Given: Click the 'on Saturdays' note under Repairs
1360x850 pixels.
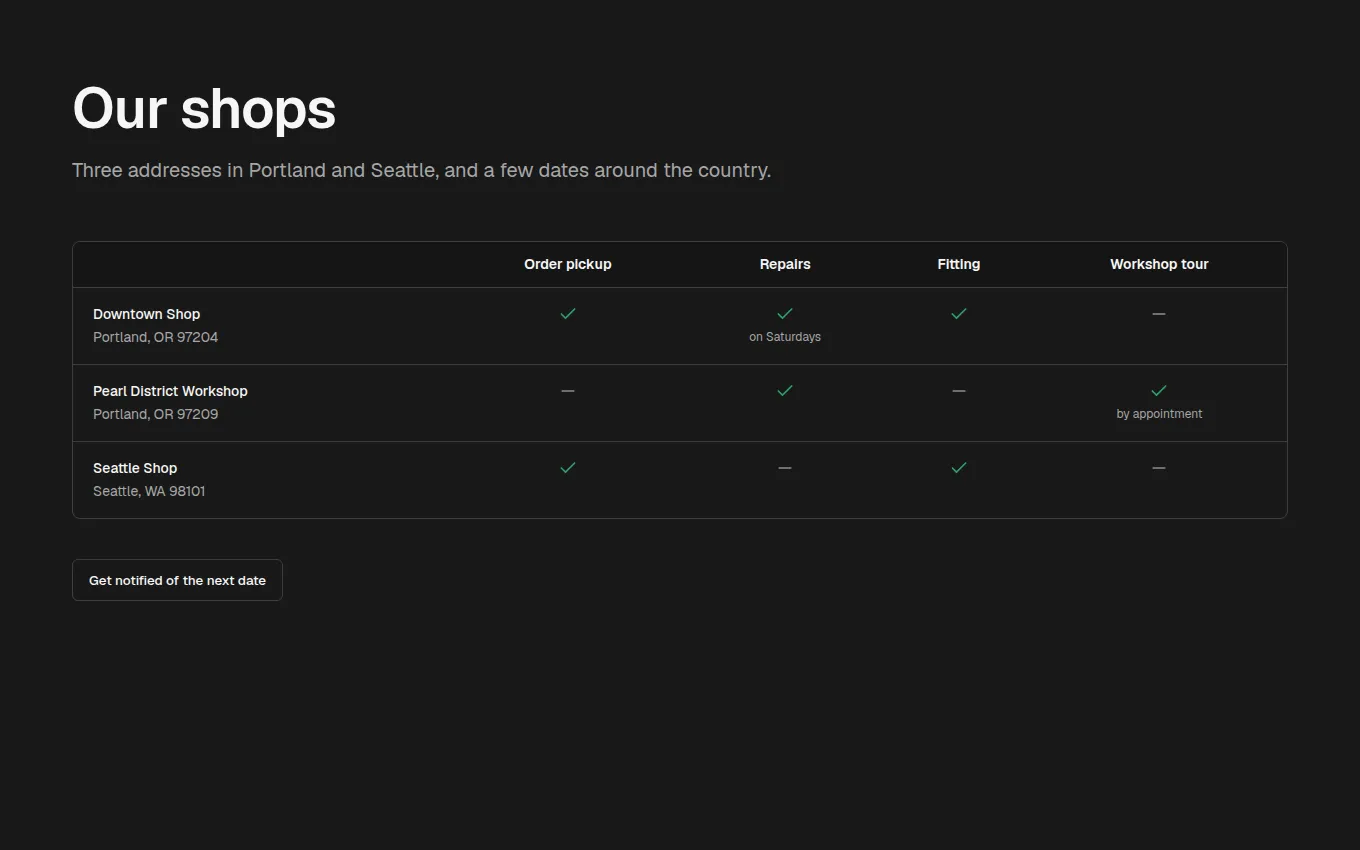Looking at the screenshot, I should click(x=785, y=337).
